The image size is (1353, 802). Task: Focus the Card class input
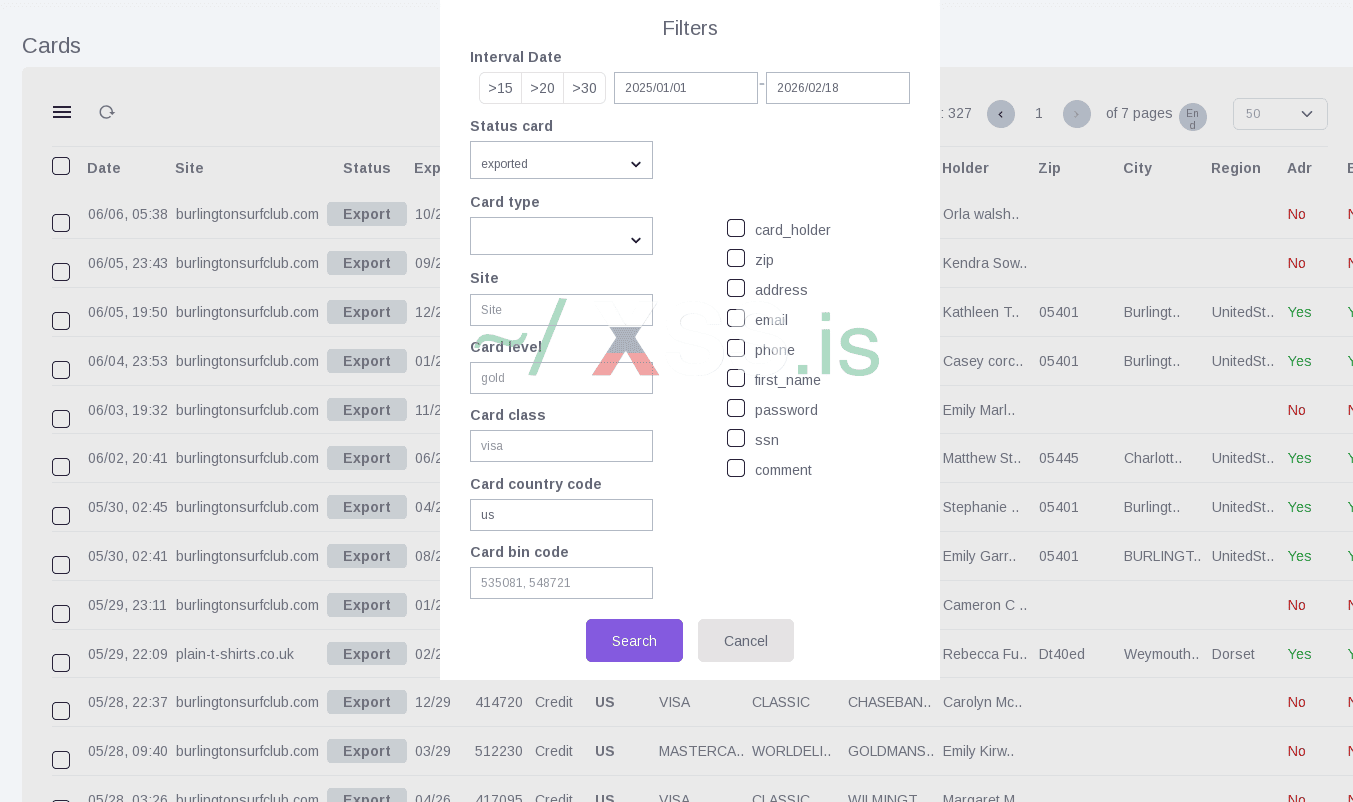561,446
